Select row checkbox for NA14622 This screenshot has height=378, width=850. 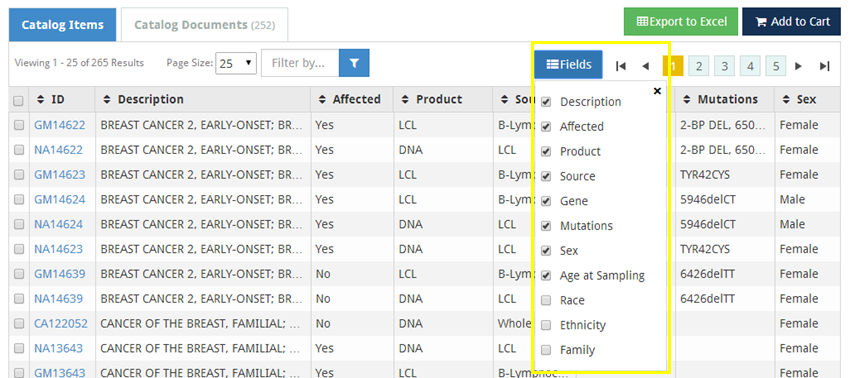coord(19,150)
